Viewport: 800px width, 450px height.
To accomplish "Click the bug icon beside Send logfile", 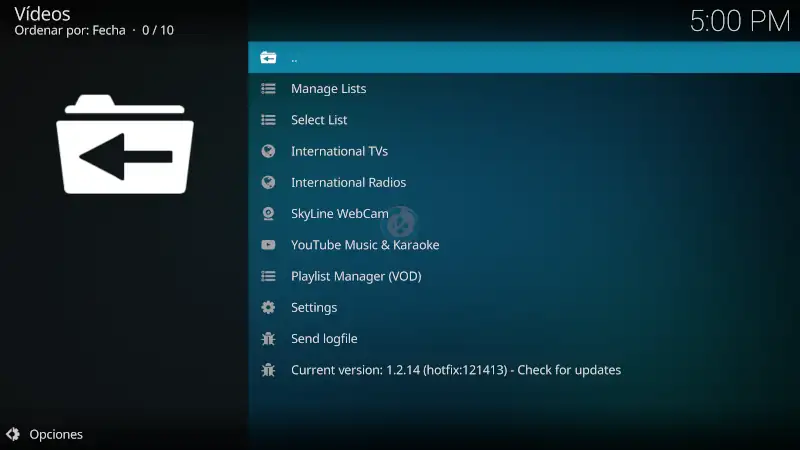I will 268,339.
